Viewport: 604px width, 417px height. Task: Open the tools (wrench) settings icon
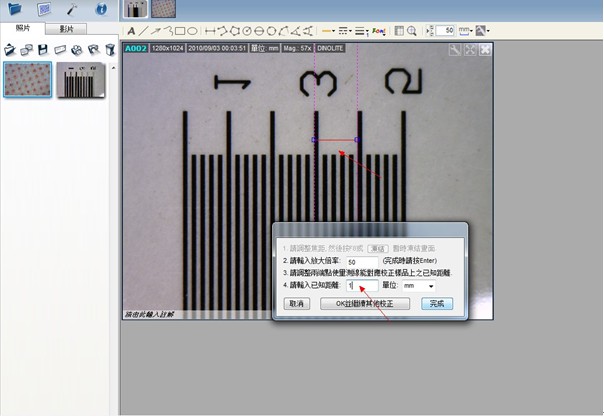tap(72, 10)
